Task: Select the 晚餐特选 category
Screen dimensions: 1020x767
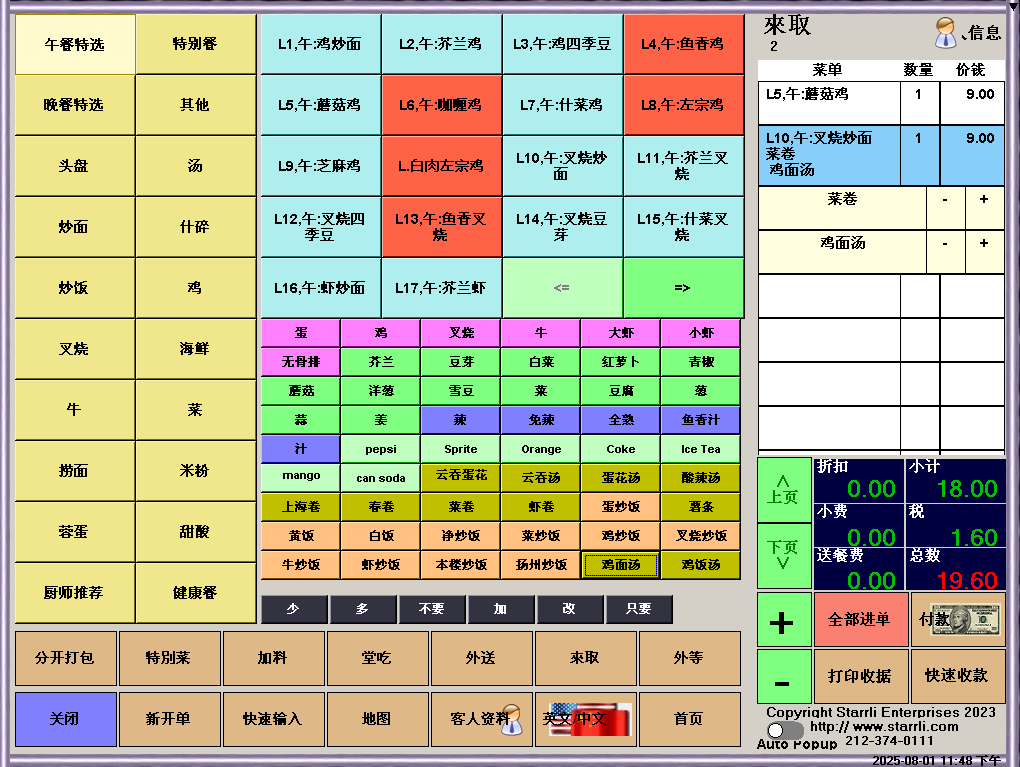Action: click(x=74, y=105)
